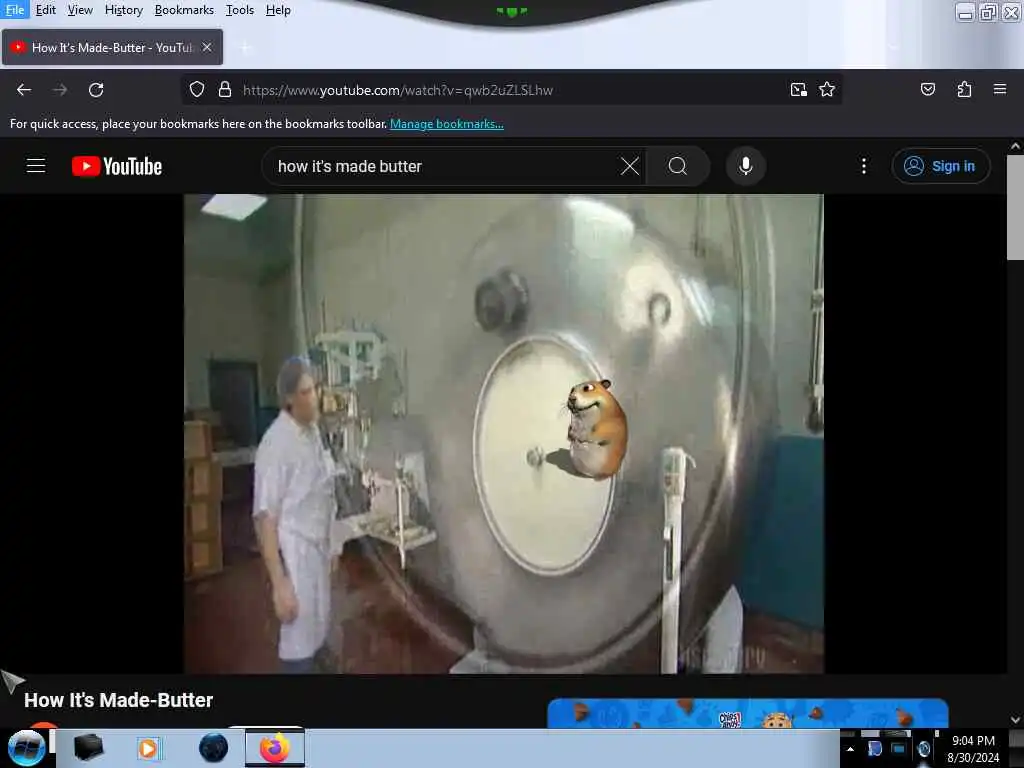Open the YouTube guide hamburger menu
This screenshot has width=1024, height=768.
[x=36, y=166]
